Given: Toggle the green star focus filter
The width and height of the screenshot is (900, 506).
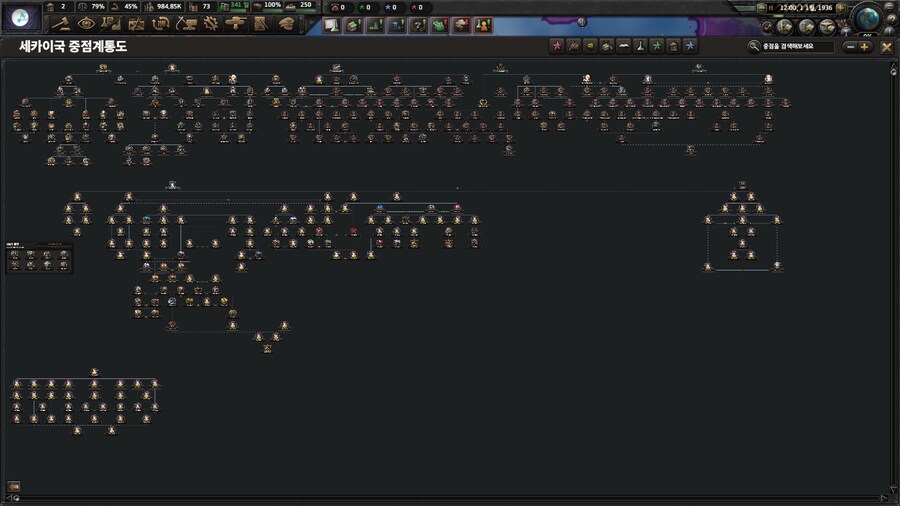Looking at the screenshot, I should coord(657,46).
